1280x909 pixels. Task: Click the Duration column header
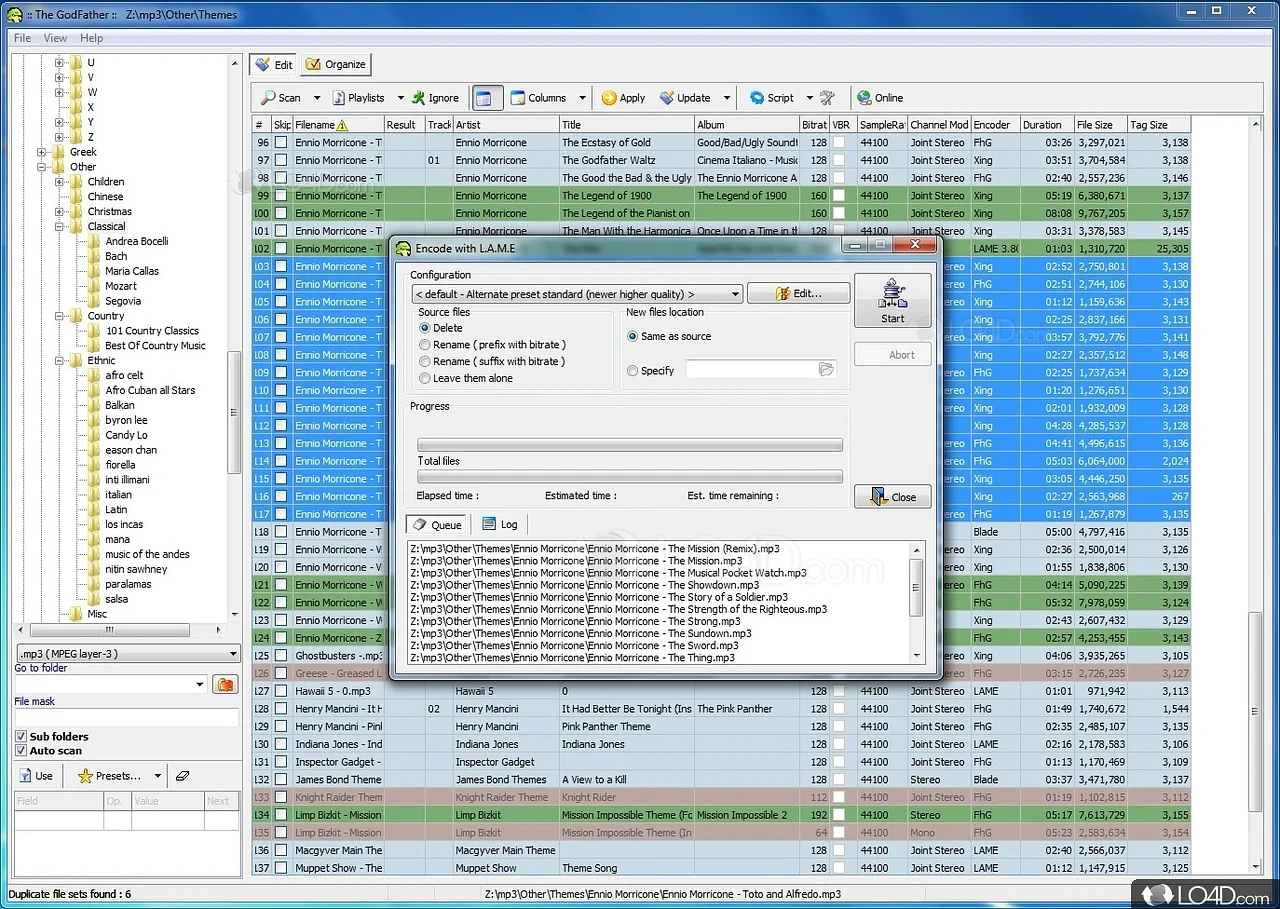tap(1046, 125)
